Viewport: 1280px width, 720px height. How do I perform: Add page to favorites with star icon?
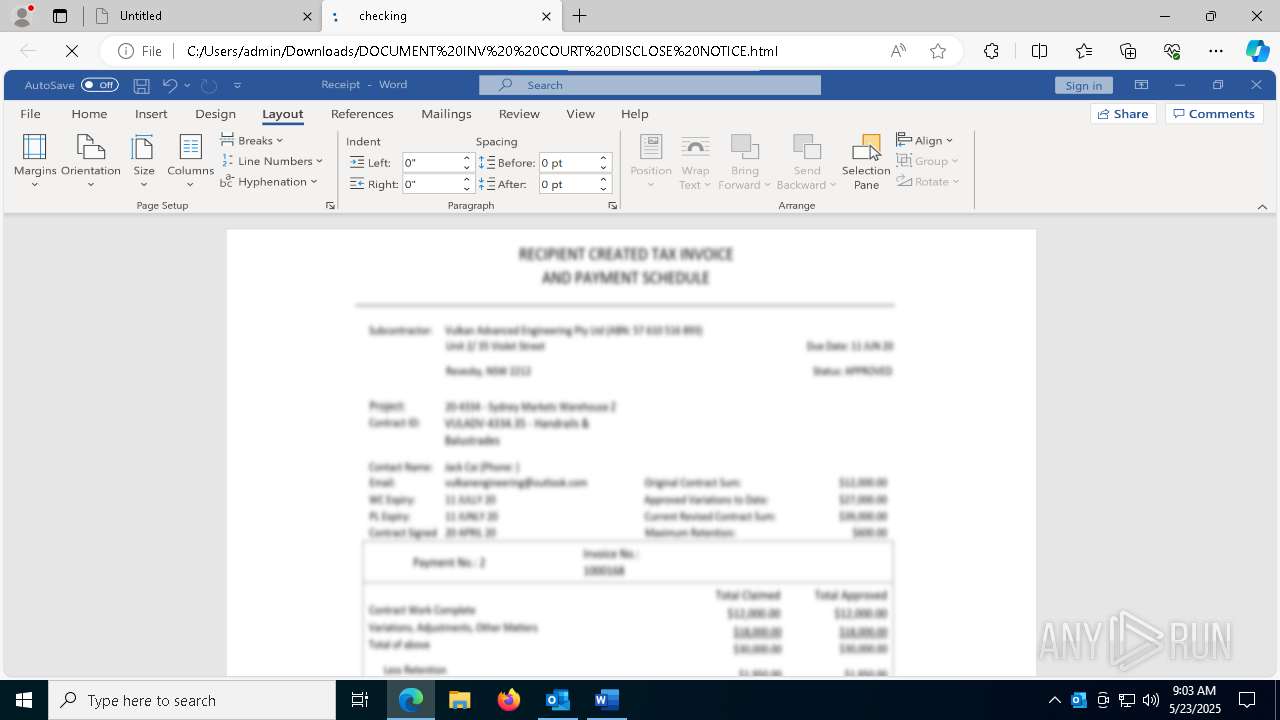[x=938, y=51]
